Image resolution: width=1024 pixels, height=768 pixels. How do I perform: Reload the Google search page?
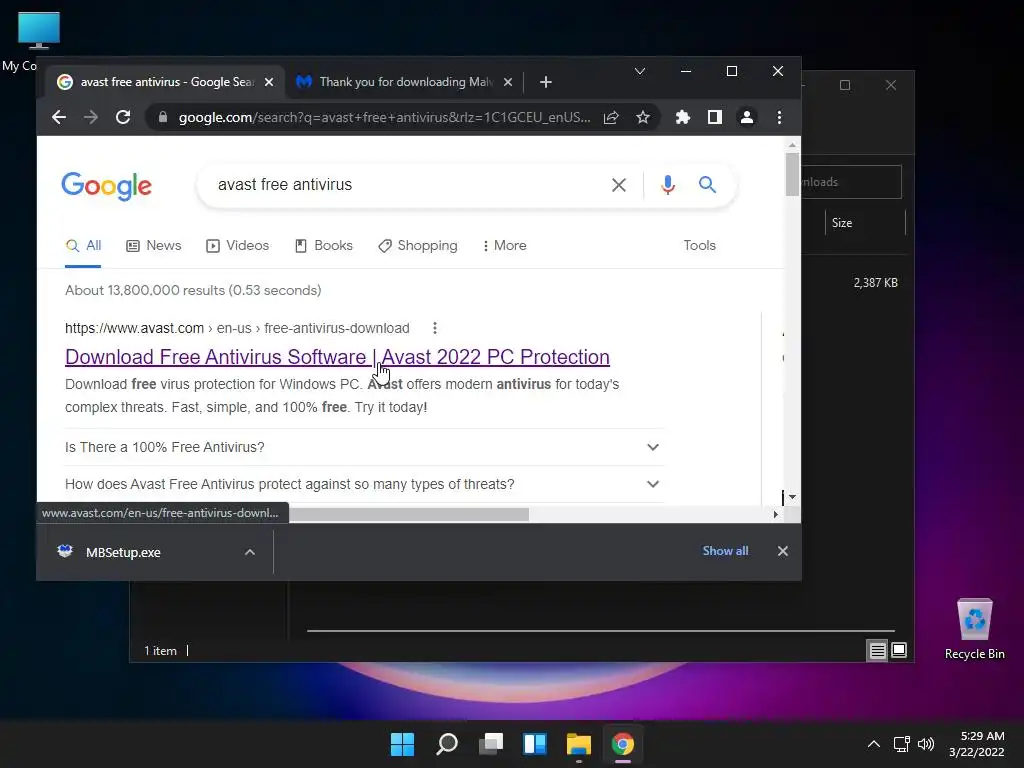coord(123,118)
